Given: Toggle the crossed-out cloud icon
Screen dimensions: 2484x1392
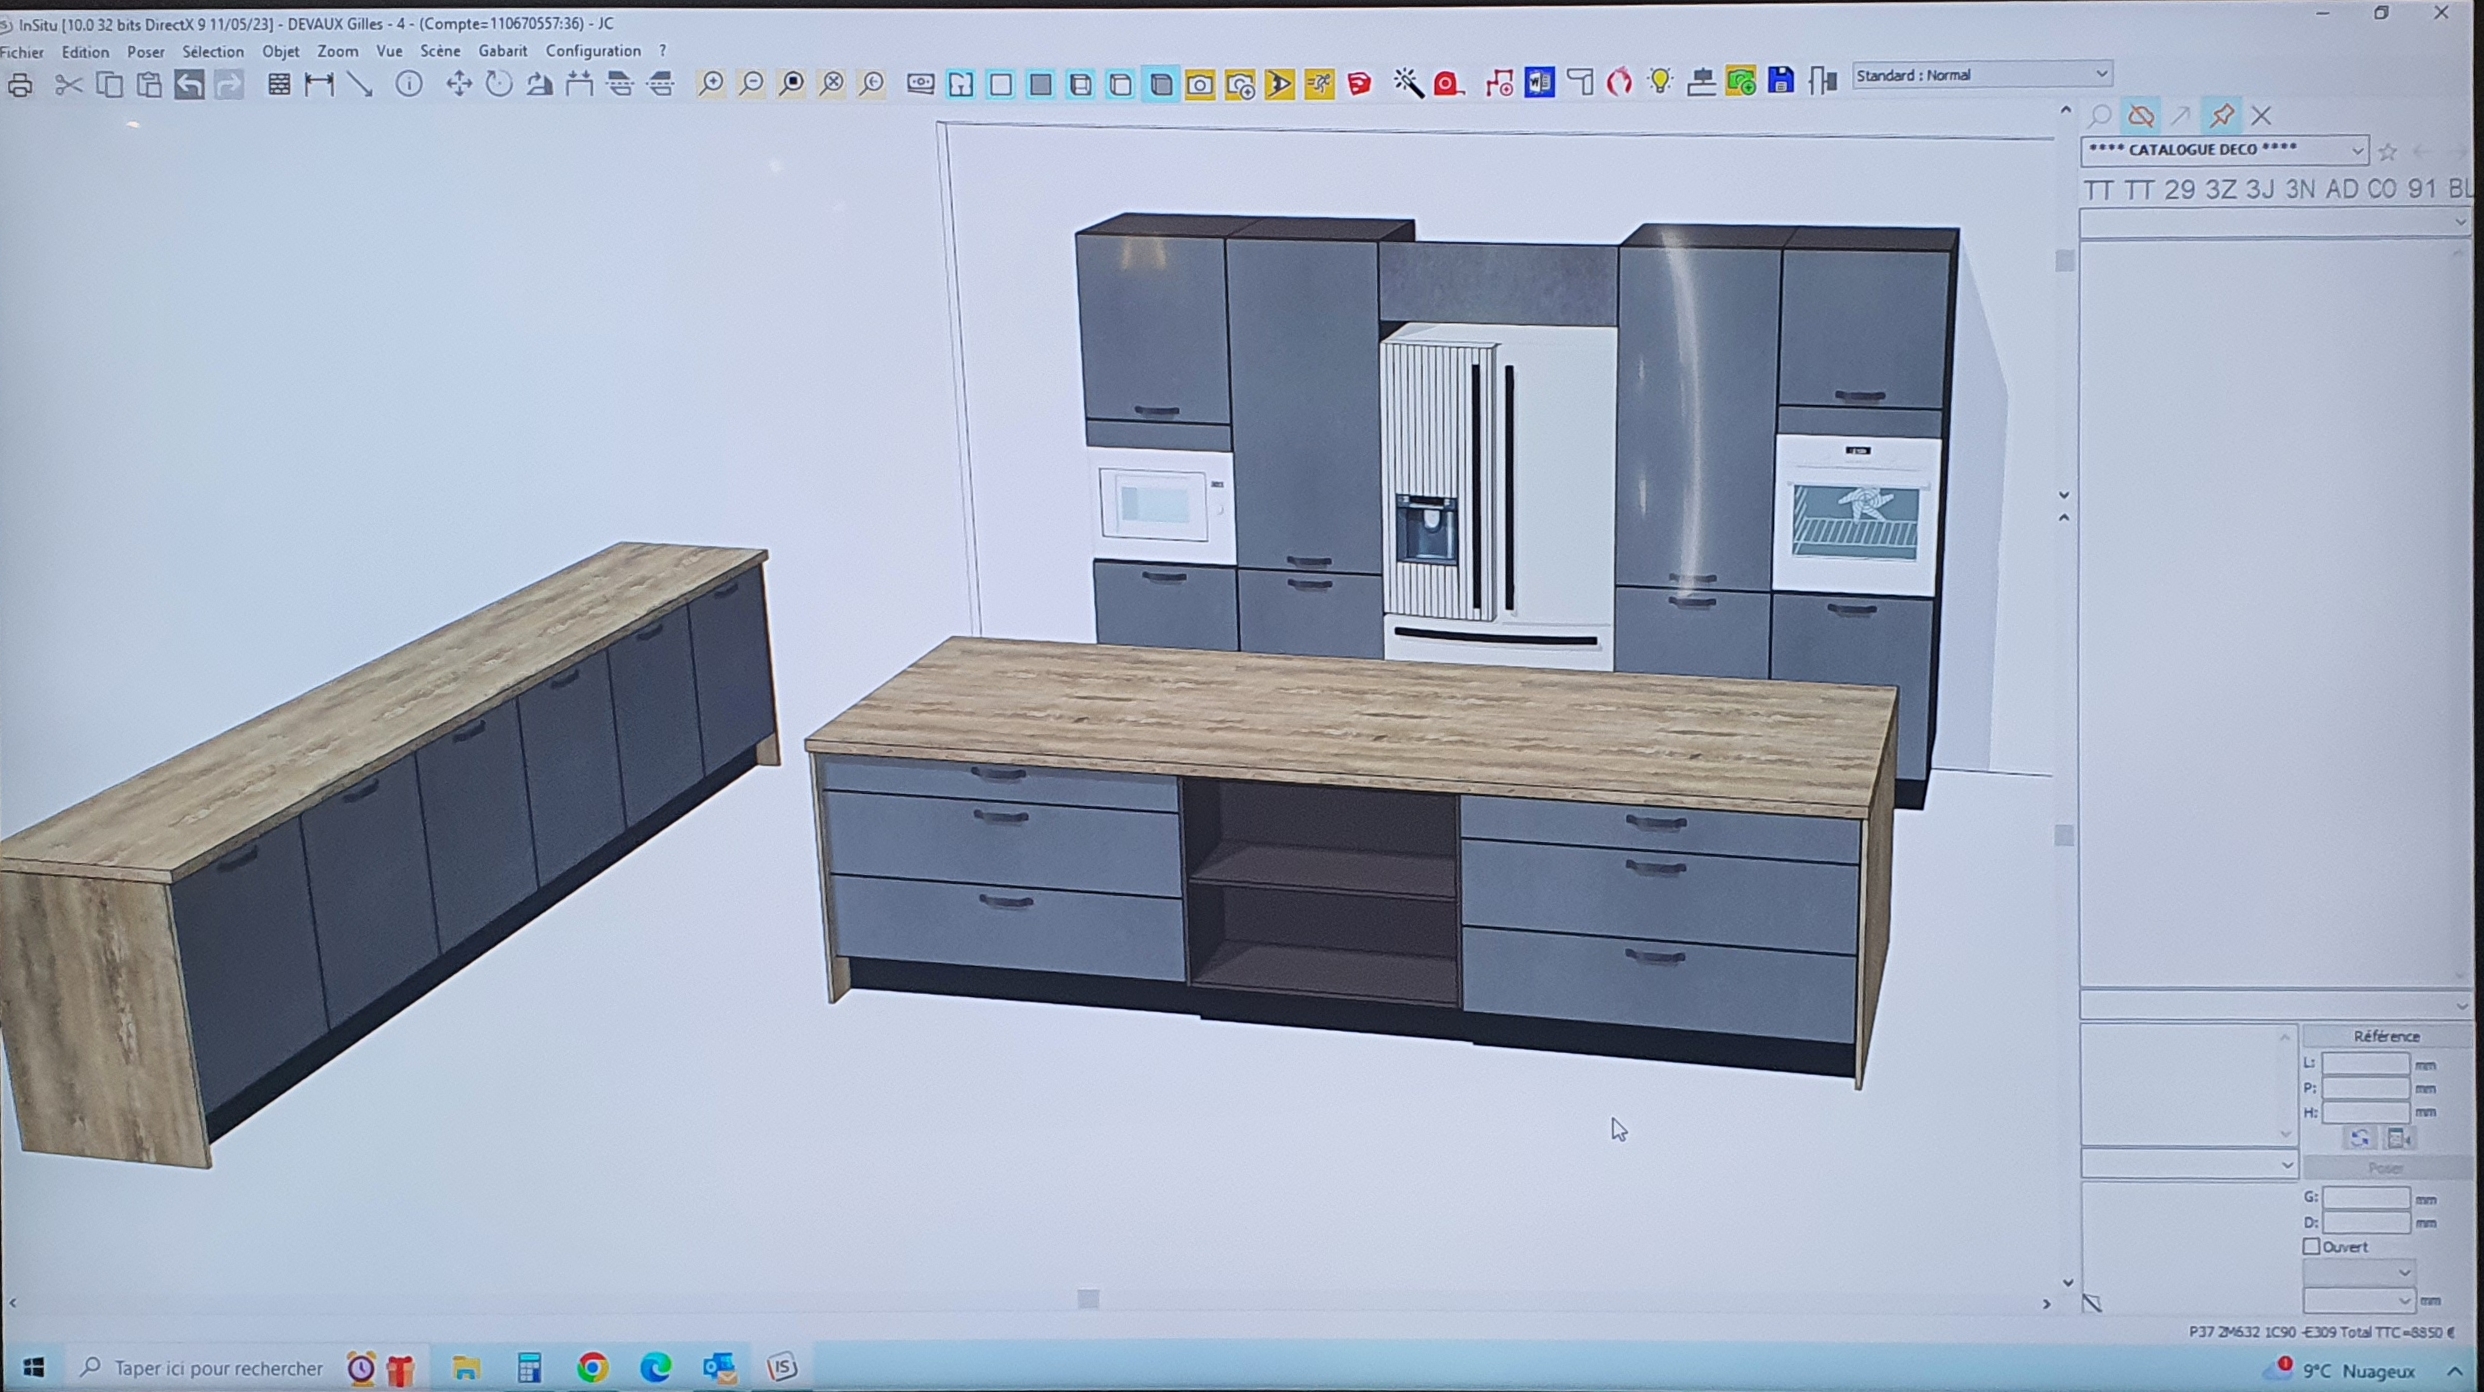Looking at the screenshot, I should pos(2140,116).
